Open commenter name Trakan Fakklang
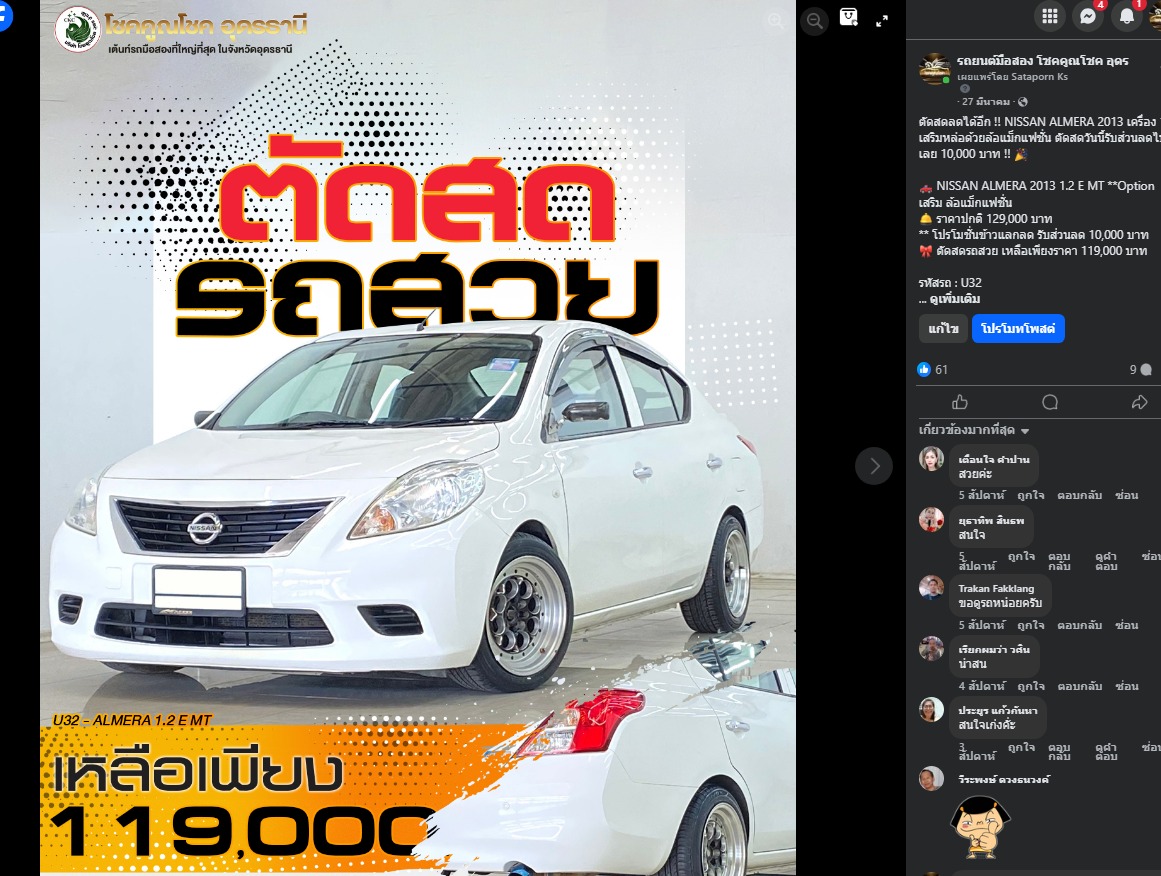 pos(996,589)
